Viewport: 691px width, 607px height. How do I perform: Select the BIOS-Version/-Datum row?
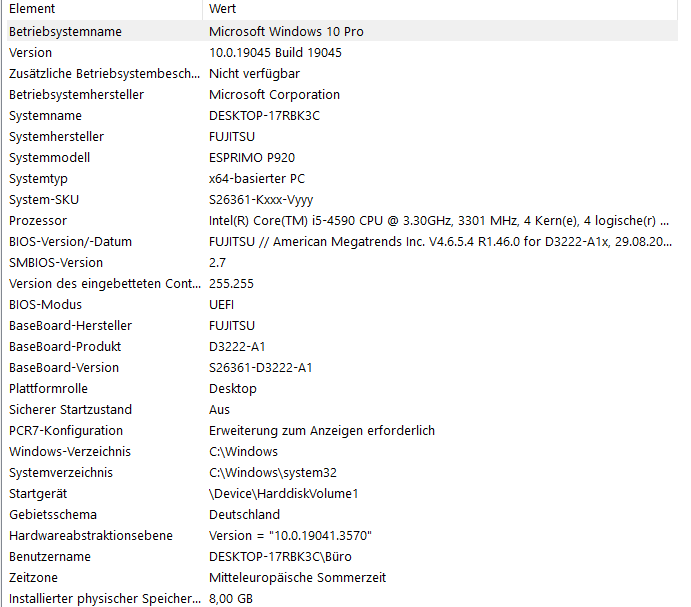point(342,242)
